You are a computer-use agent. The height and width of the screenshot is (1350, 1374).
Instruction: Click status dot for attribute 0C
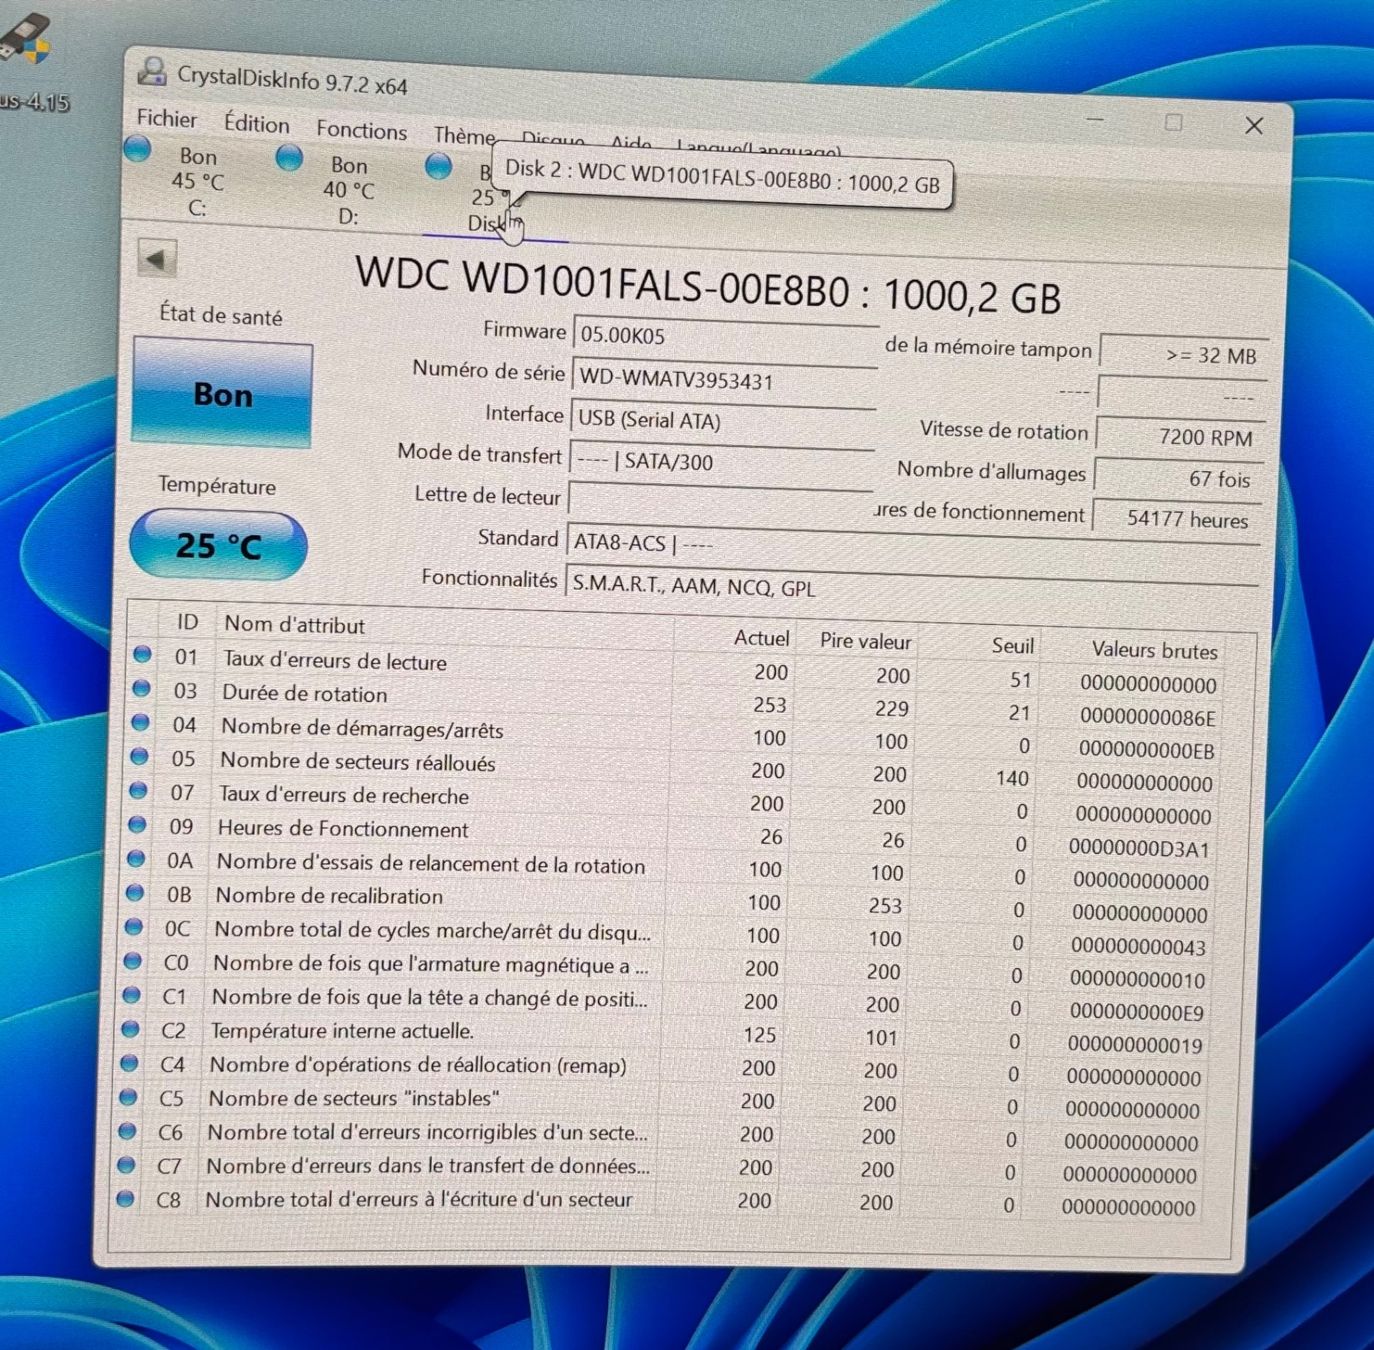133,926
